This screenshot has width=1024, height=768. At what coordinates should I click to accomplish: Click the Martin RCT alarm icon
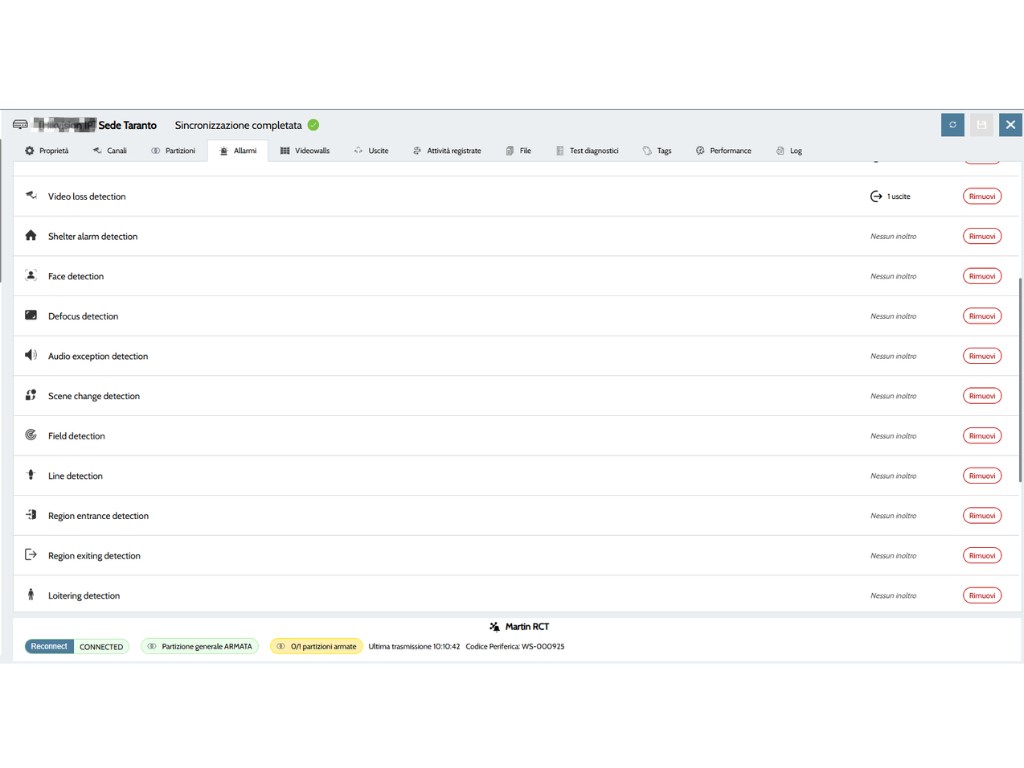(494, 626)
